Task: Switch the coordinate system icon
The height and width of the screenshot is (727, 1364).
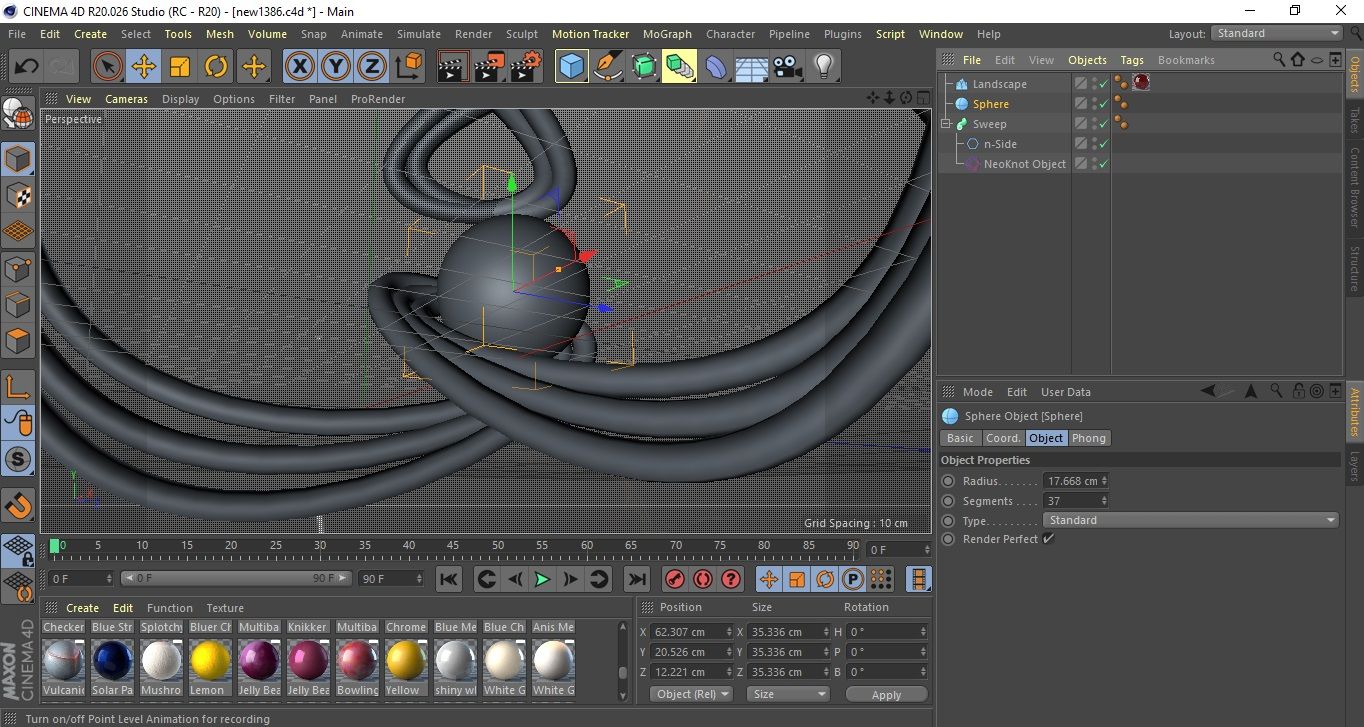Action: point(408,67)
